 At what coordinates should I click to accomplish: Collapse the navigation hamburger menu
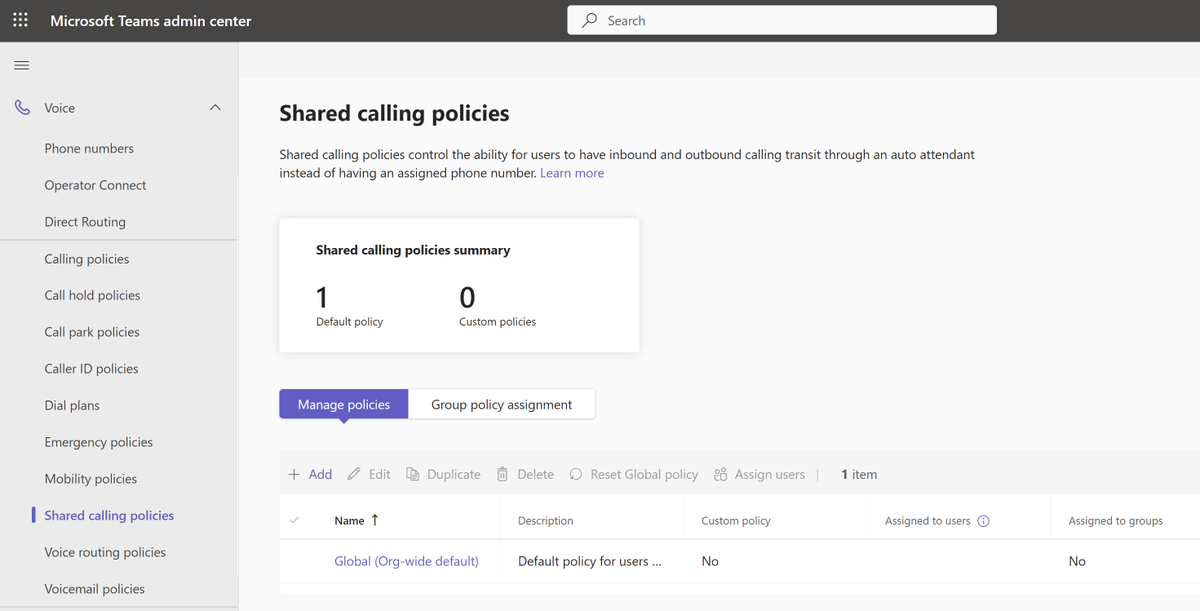click(x=21, y=66)
